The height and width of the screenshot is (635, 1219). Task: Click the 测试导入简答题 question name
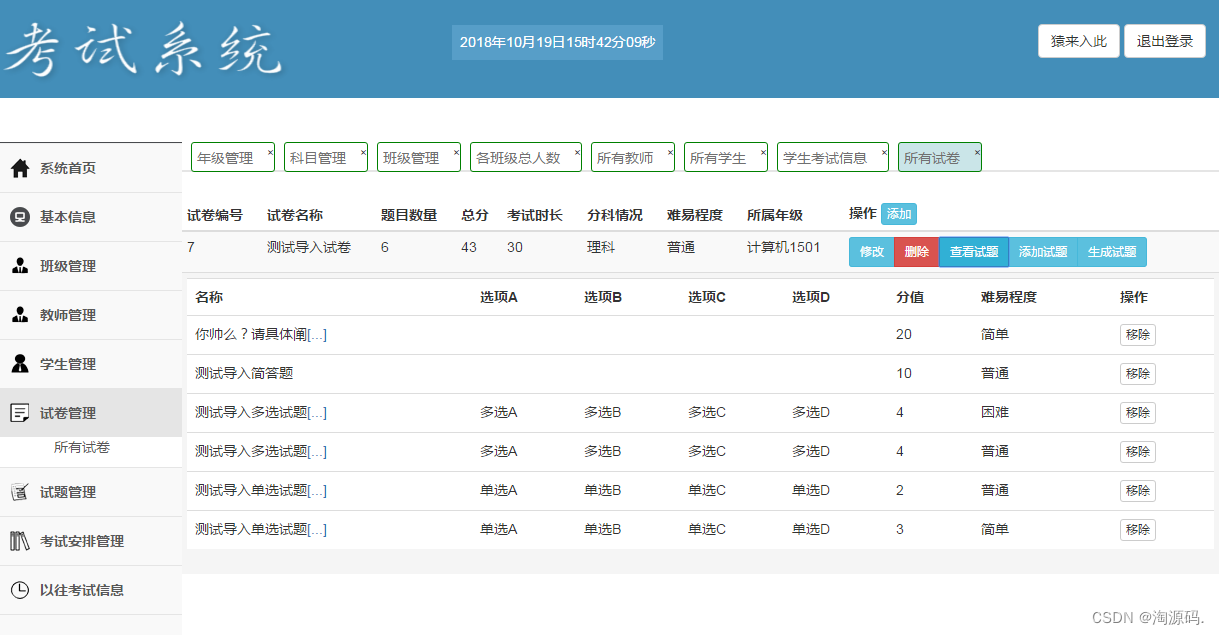[x=244, y=373]
